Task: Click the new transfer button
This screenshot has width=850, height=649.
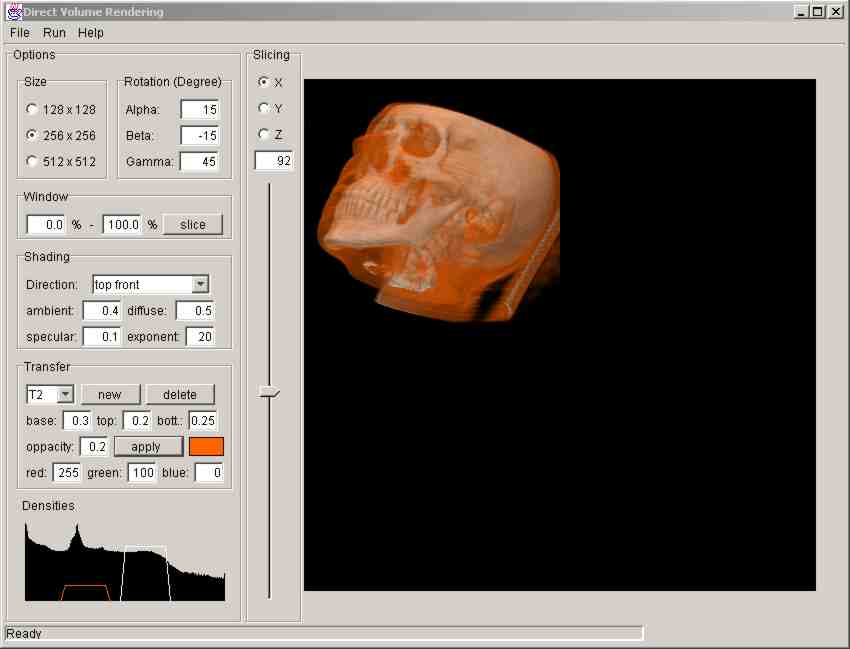Action: pyautogui.click(x=110, y=394)
